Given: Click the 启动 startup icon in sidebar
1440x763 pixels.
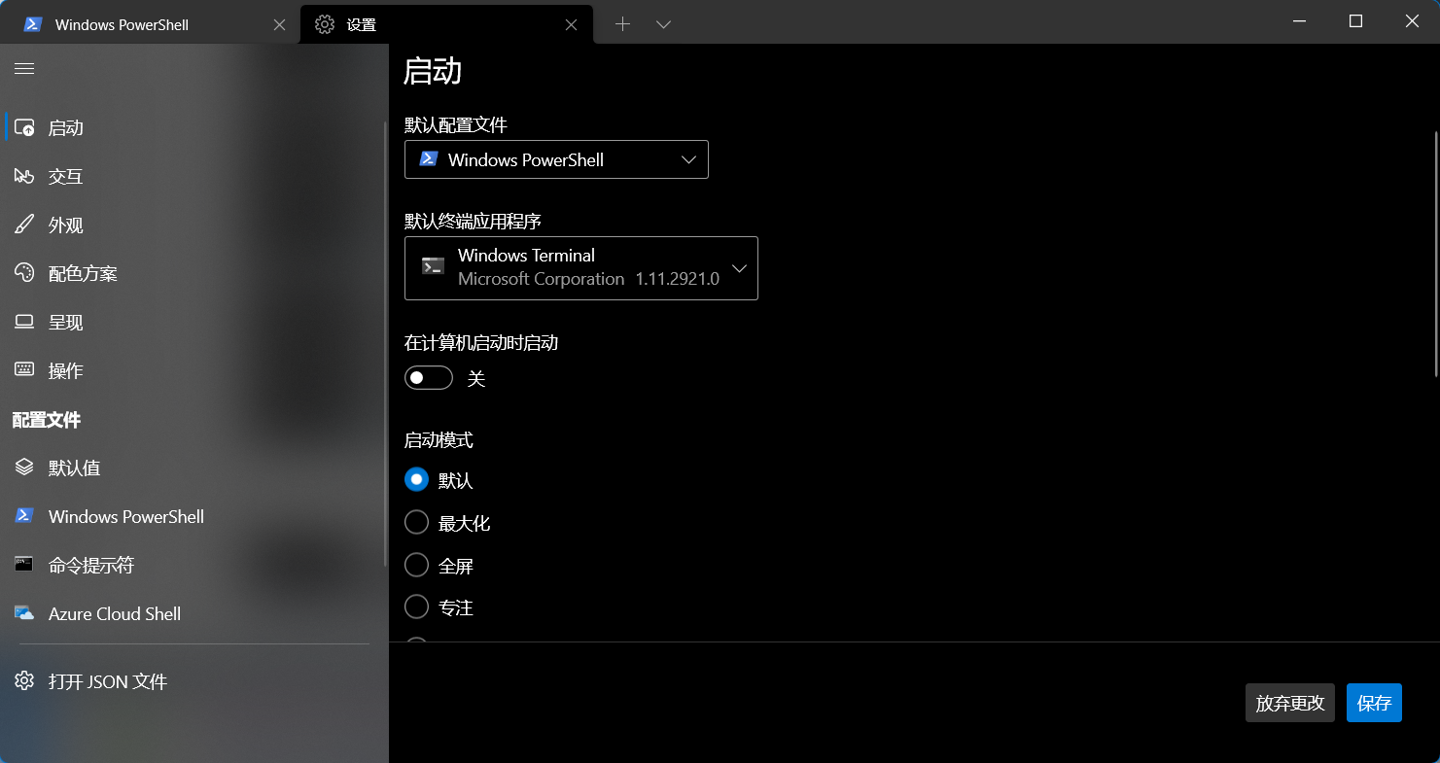Looking at the screenshot, I should (x=24, y=128).
